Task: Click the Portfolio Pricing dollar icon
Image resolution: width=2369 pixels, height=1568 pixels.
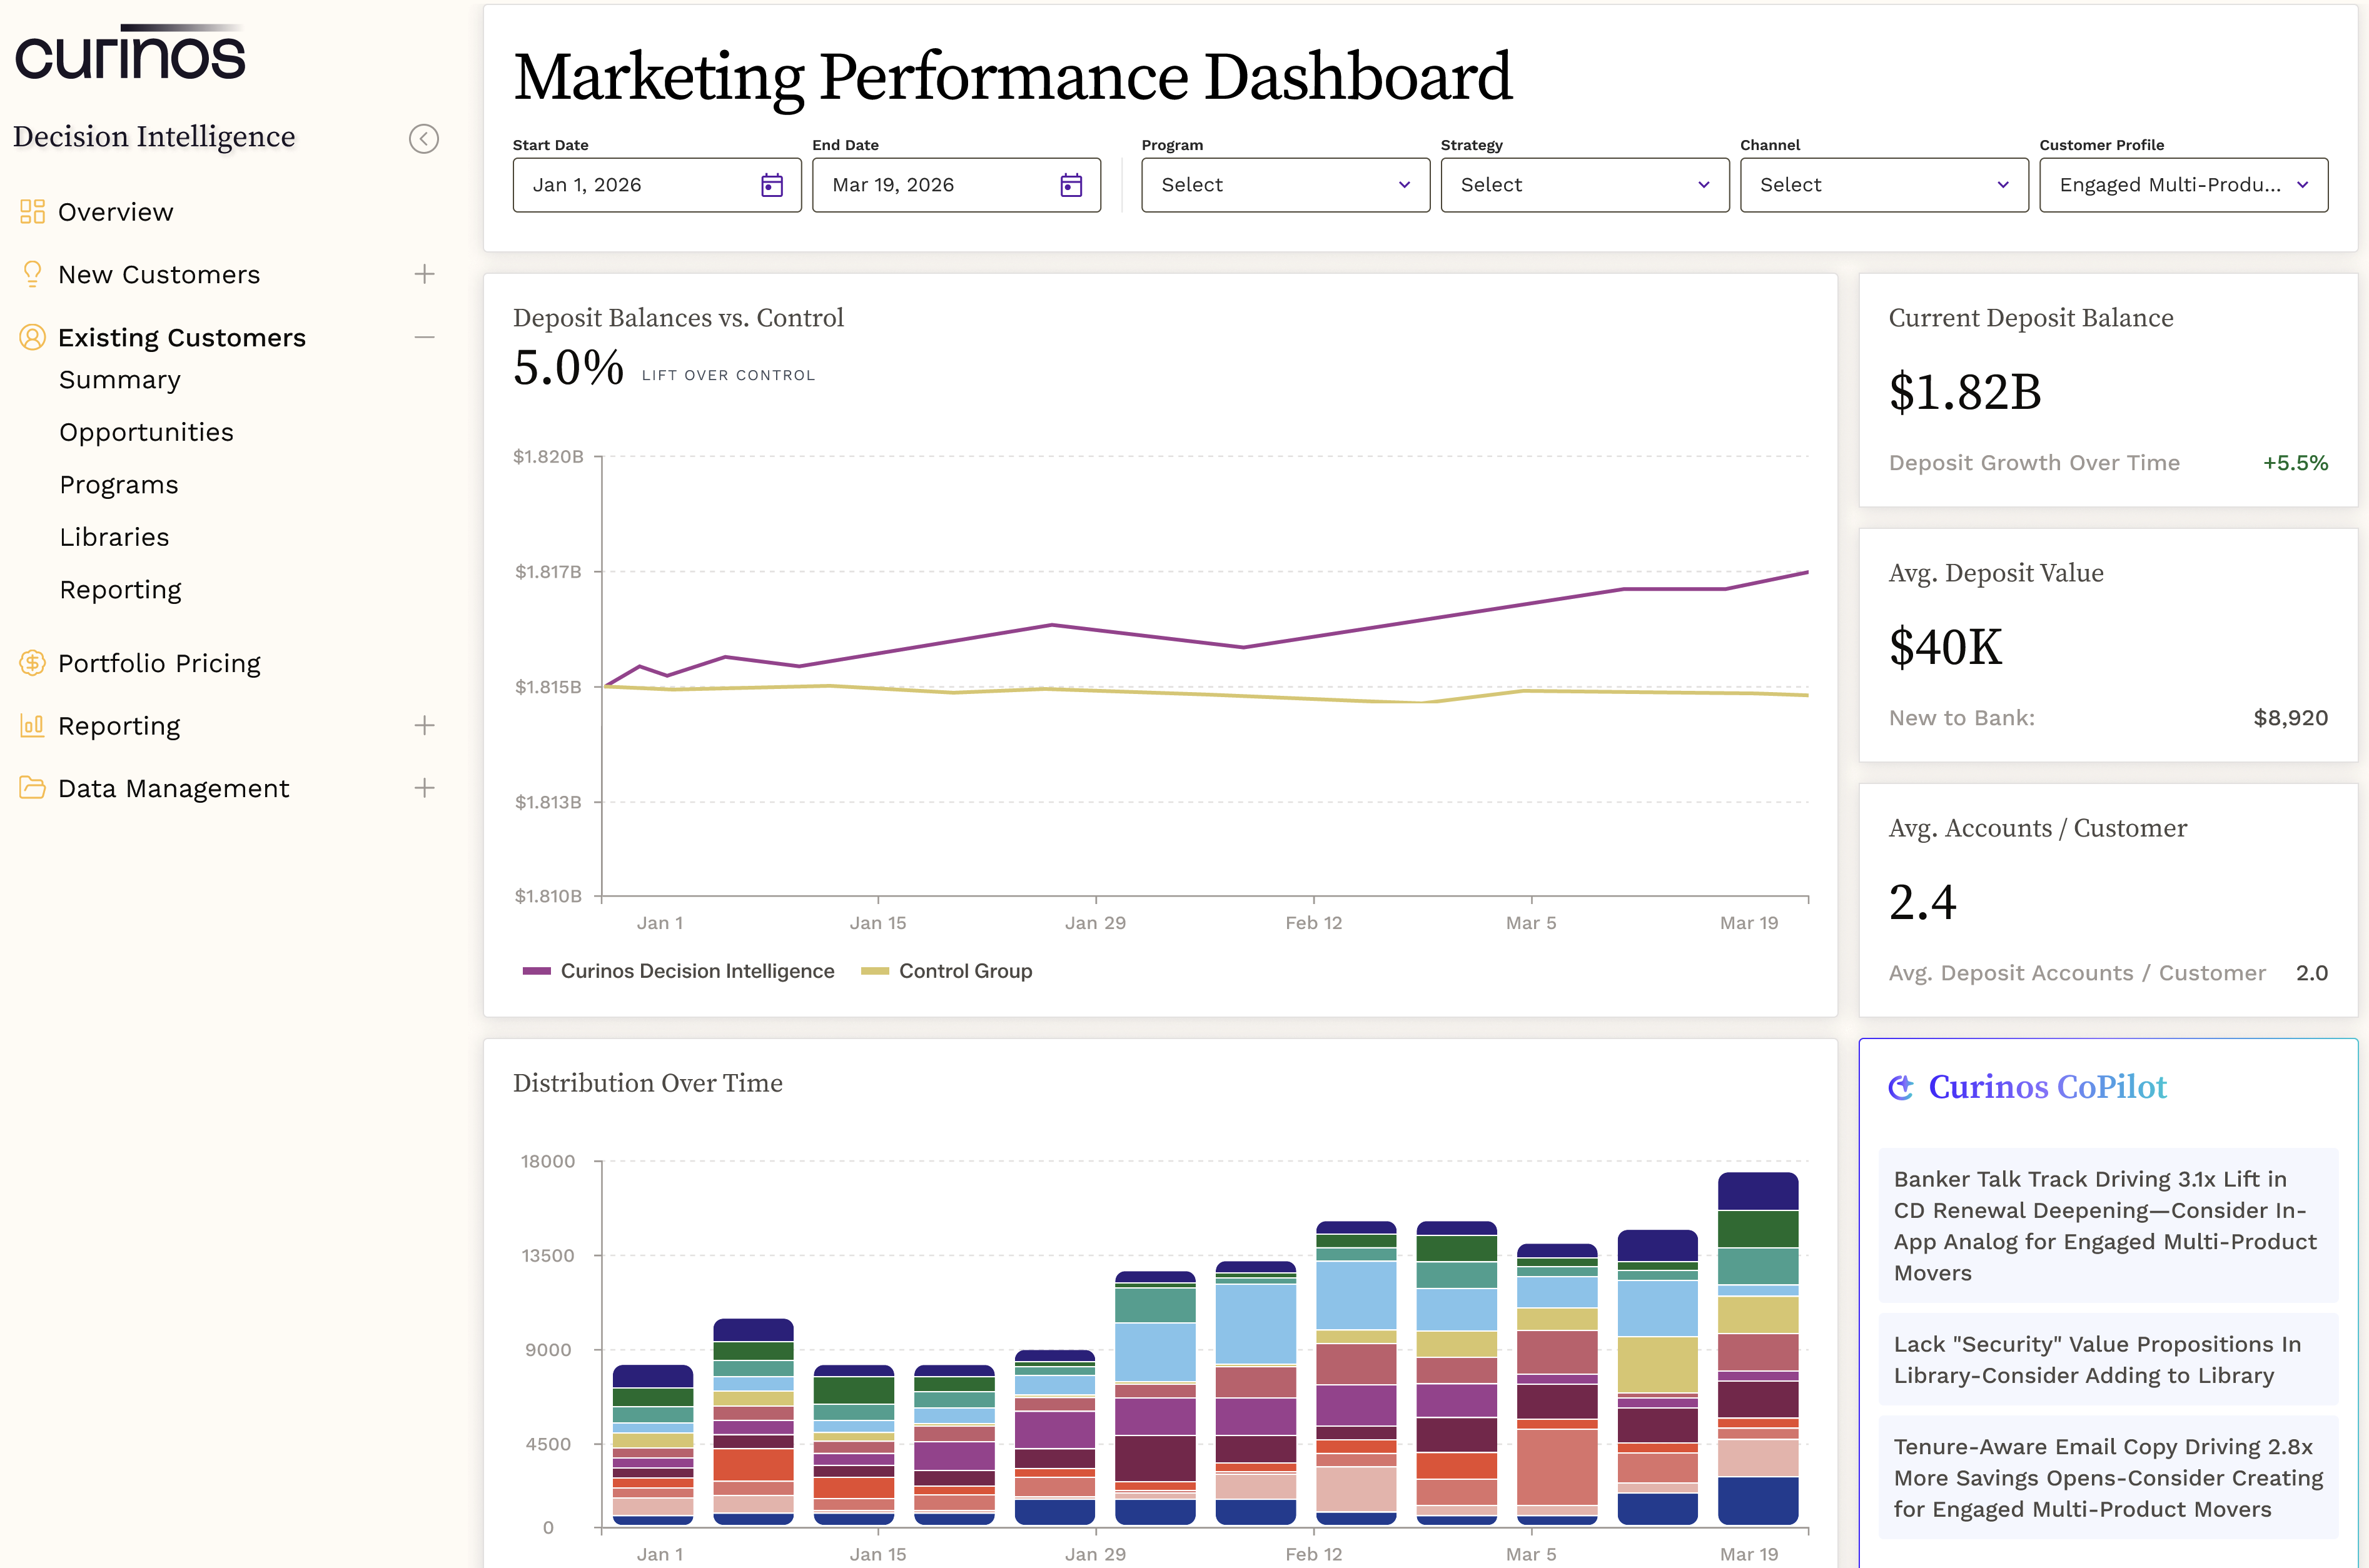Action: click(x=32, y=662)
